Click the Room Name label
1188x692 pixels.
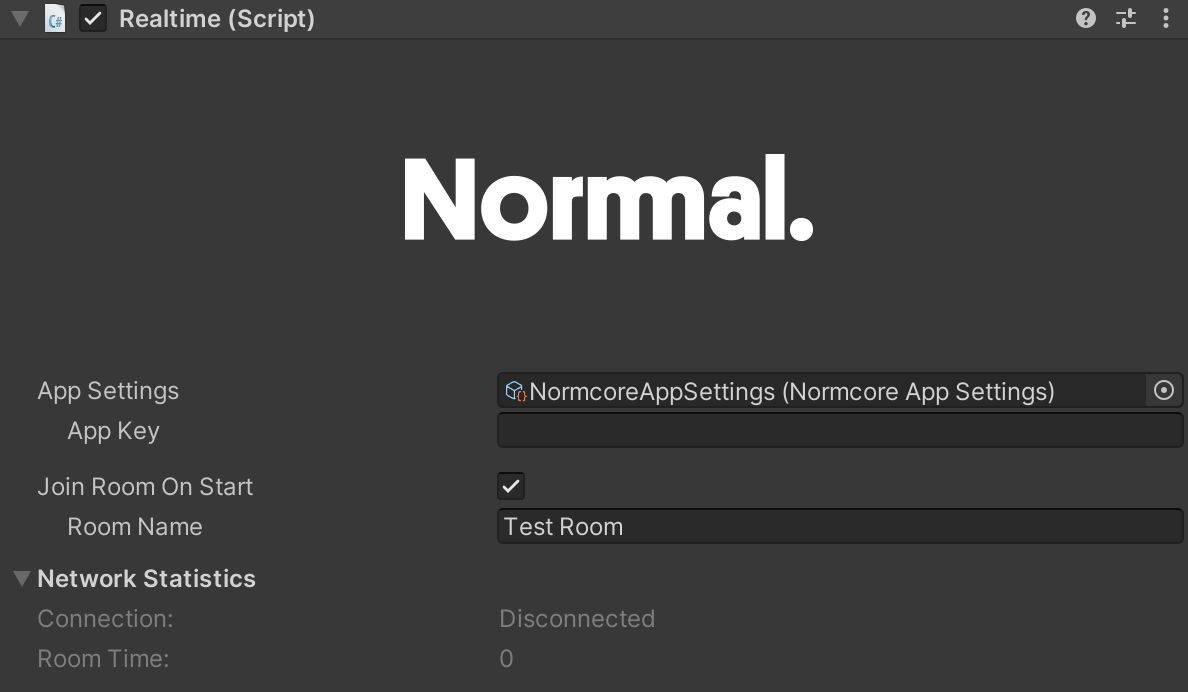135,527
